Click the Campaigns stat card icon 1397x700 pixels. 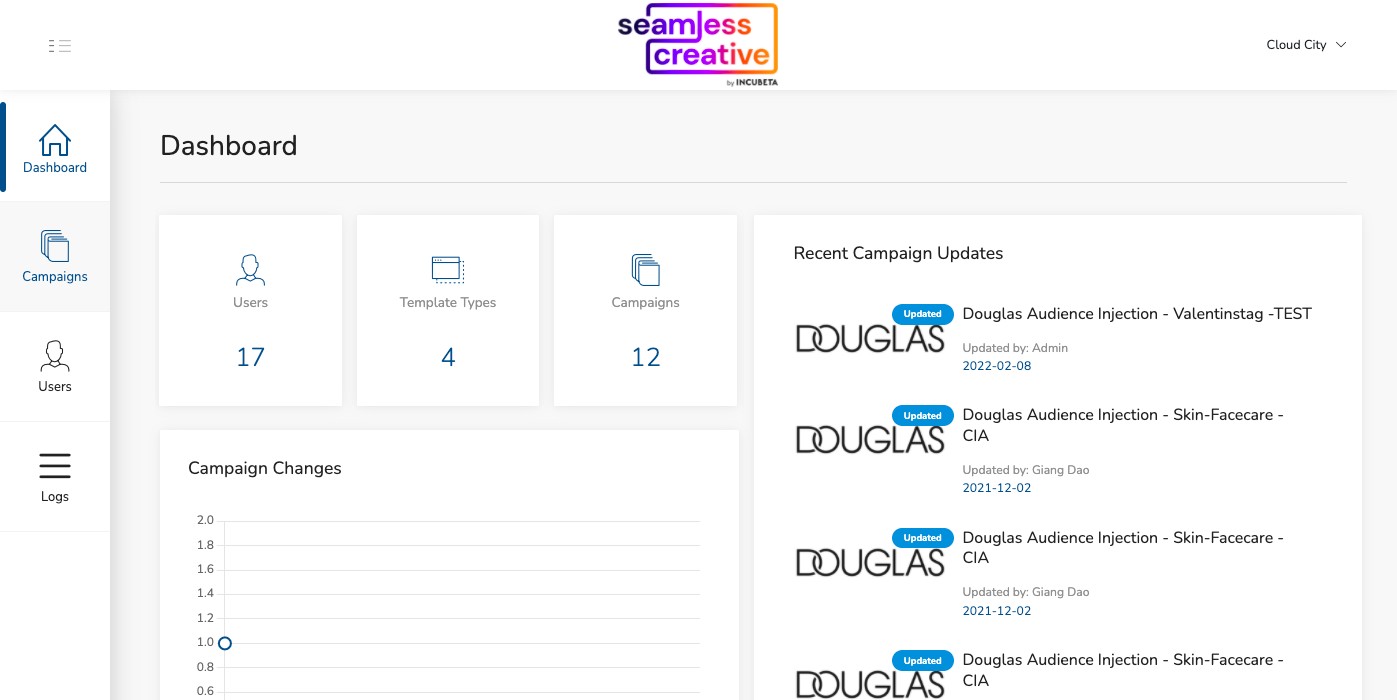(645, 269)
